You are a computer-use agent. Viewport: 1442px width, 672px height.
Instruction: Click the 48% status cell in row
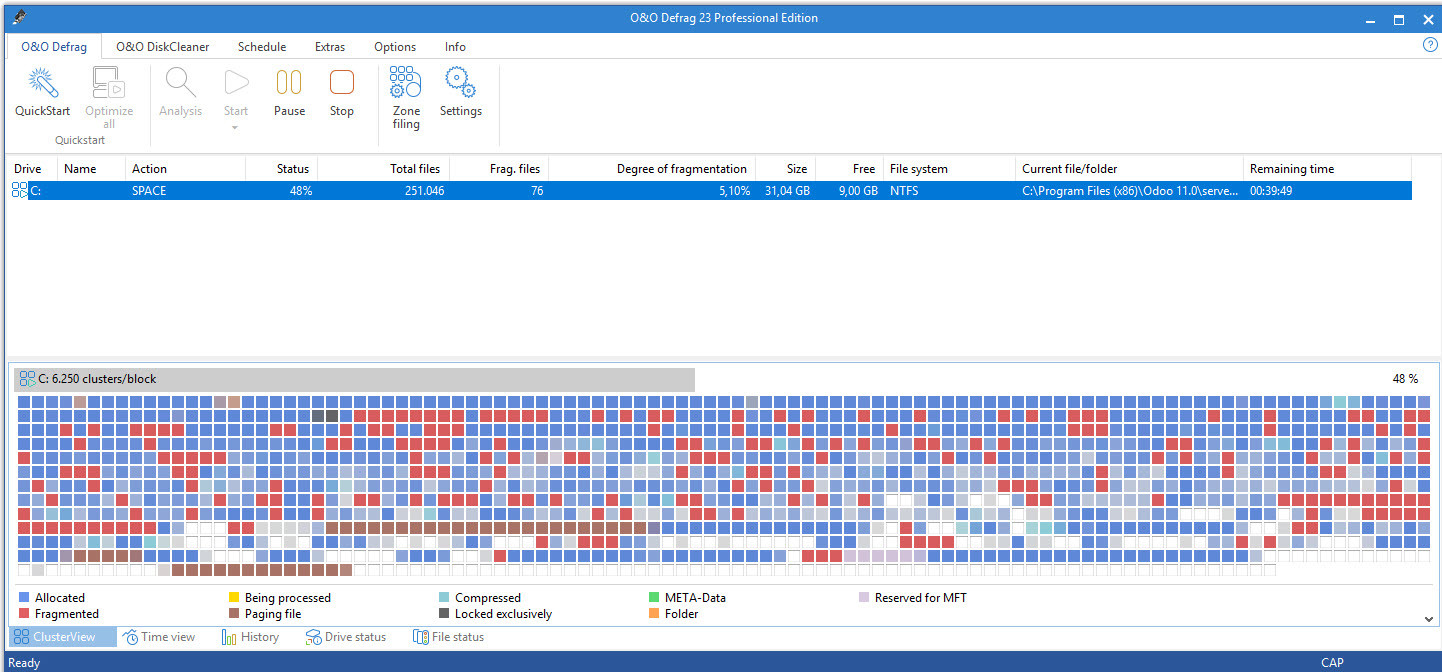(300, 190)
